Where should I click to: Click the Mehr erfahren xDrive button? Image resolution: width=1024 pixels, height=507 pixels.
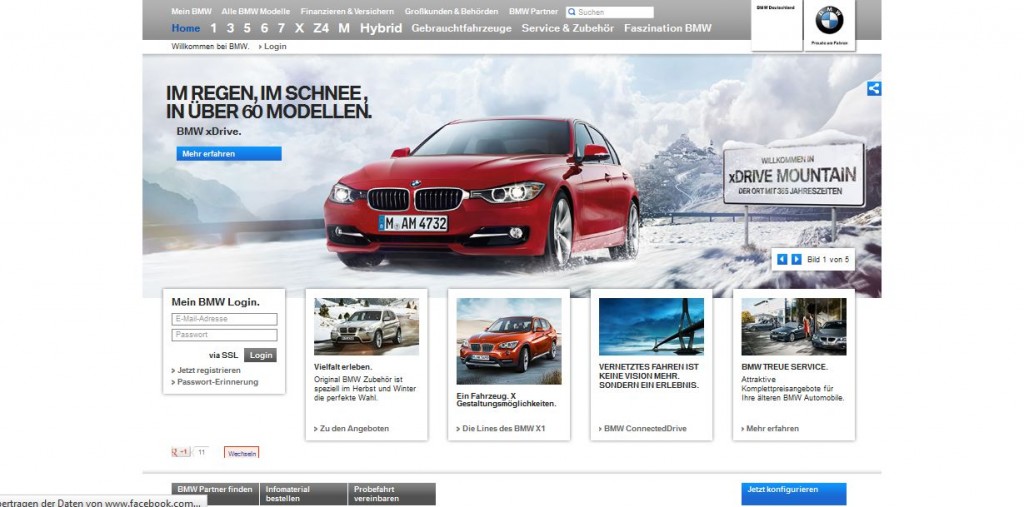click(x=229, y=154)
